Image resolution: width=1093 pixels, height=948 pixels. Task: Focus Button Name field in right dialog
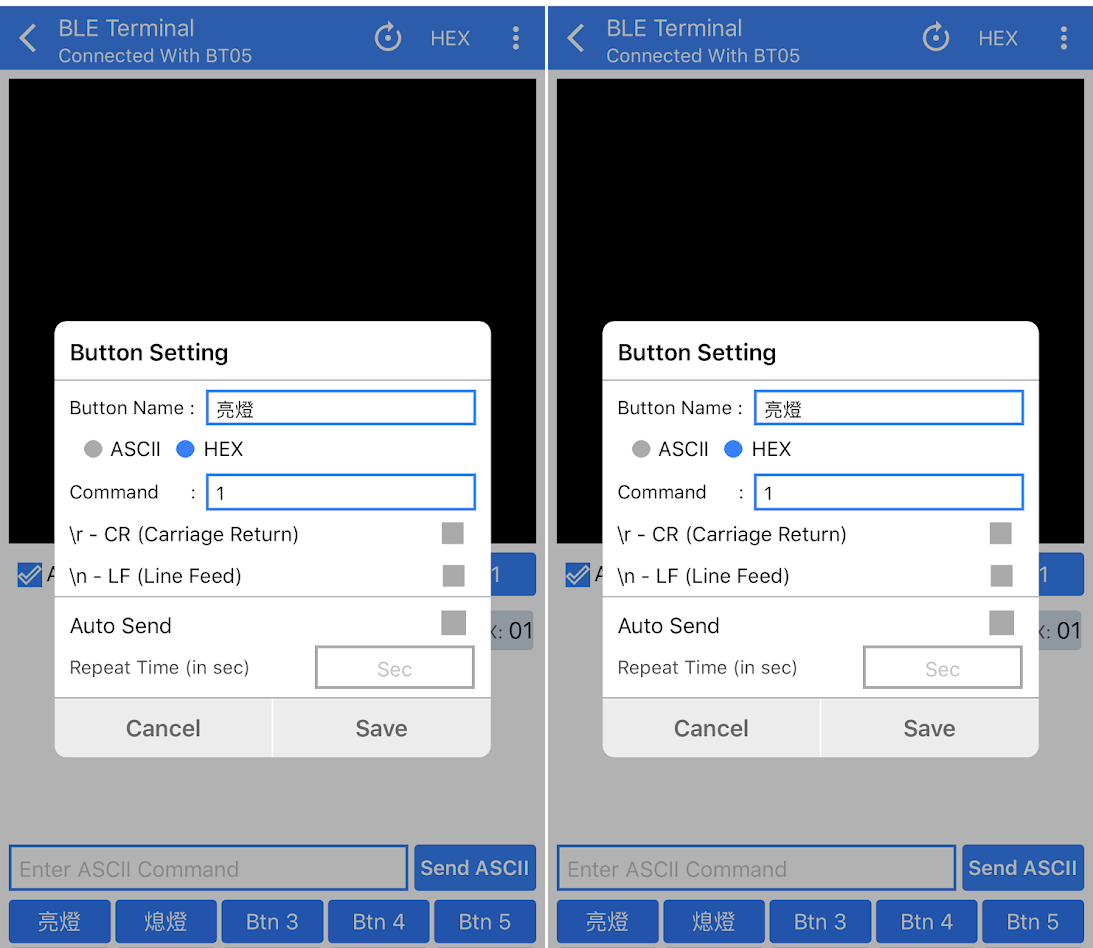point(889,408)
